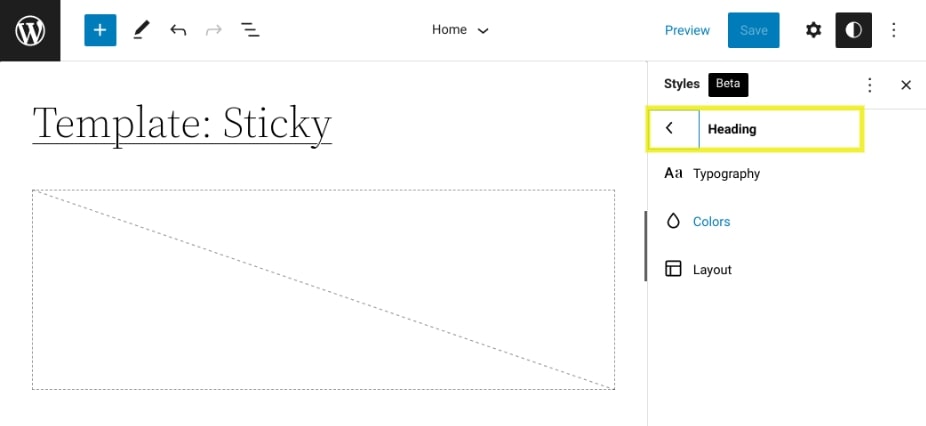Go back from the Heading panel
The image size is (926, 426).
670,129
